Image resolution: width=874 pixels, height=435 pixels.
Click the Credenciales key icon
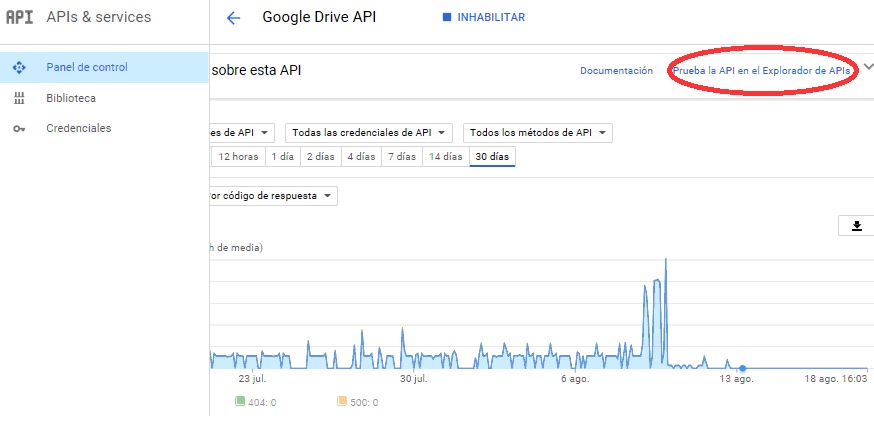(x=19, y=129)
